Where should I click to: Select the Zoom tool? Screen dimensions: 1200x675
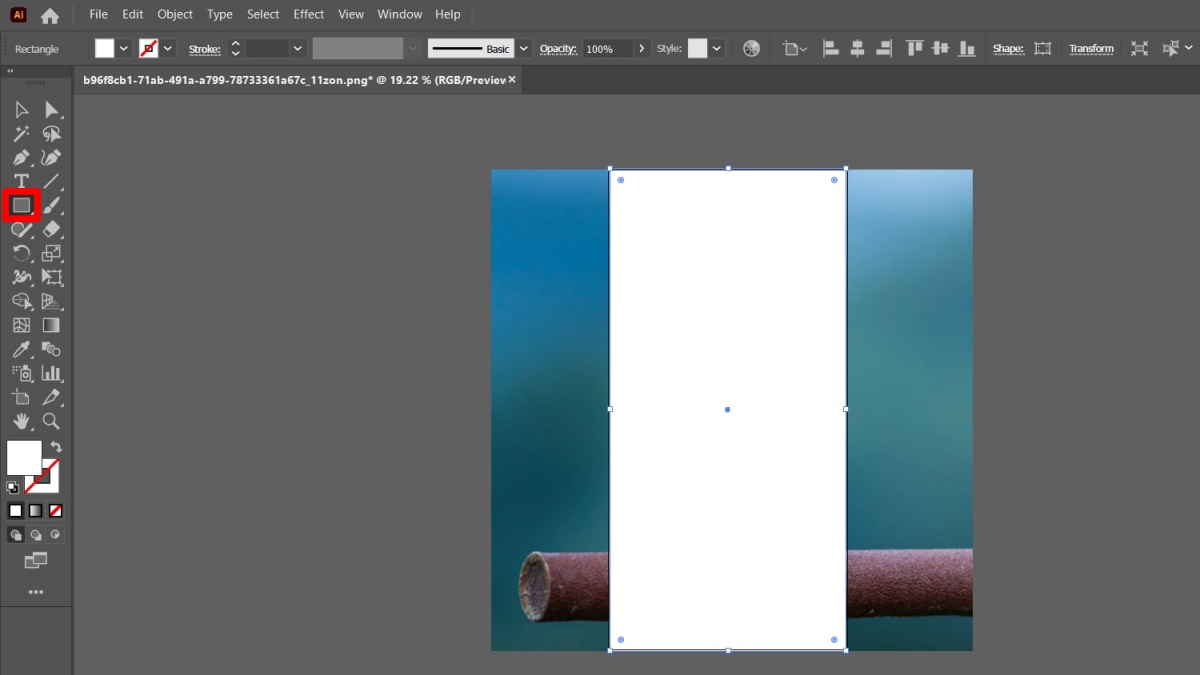point(52,421)
